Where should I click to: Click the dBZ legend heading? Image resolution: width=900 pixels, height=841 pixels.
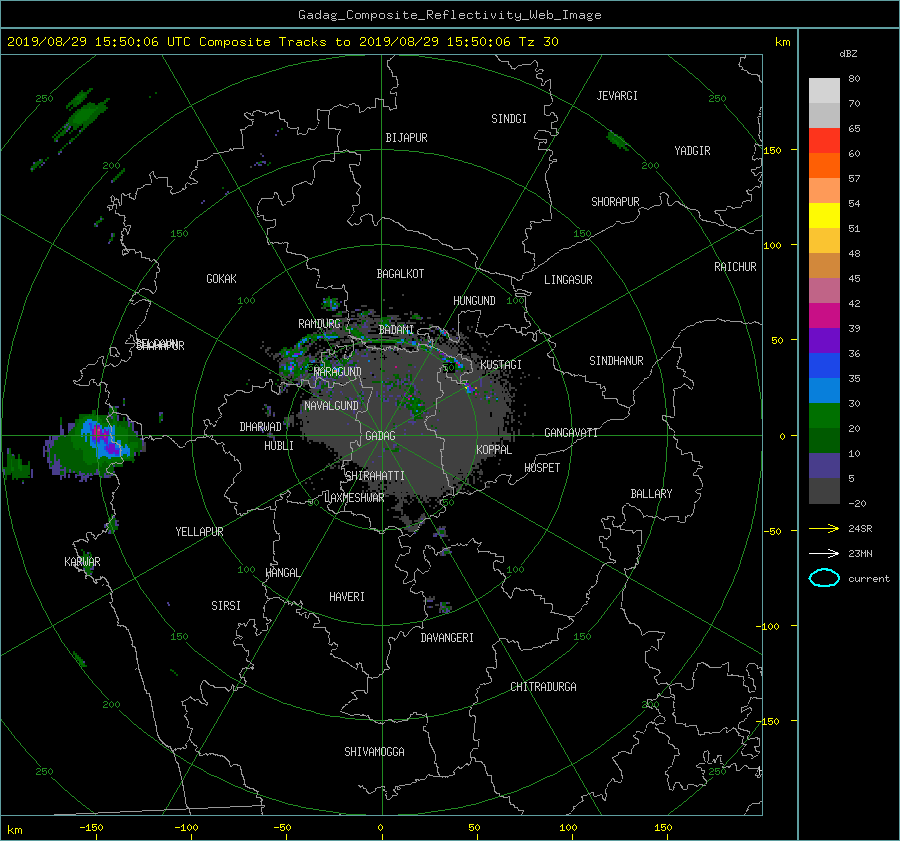pos(848,54)
